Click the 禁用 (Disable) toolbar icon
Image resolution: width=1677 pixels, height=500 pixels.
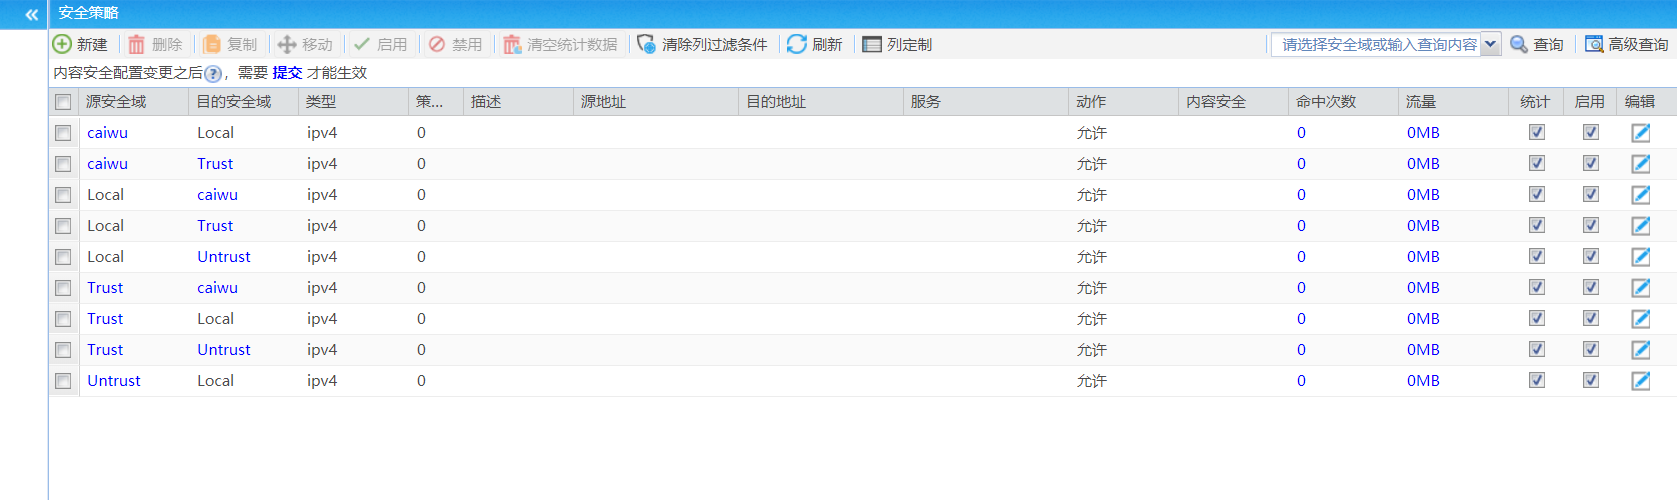click(436, 44)
